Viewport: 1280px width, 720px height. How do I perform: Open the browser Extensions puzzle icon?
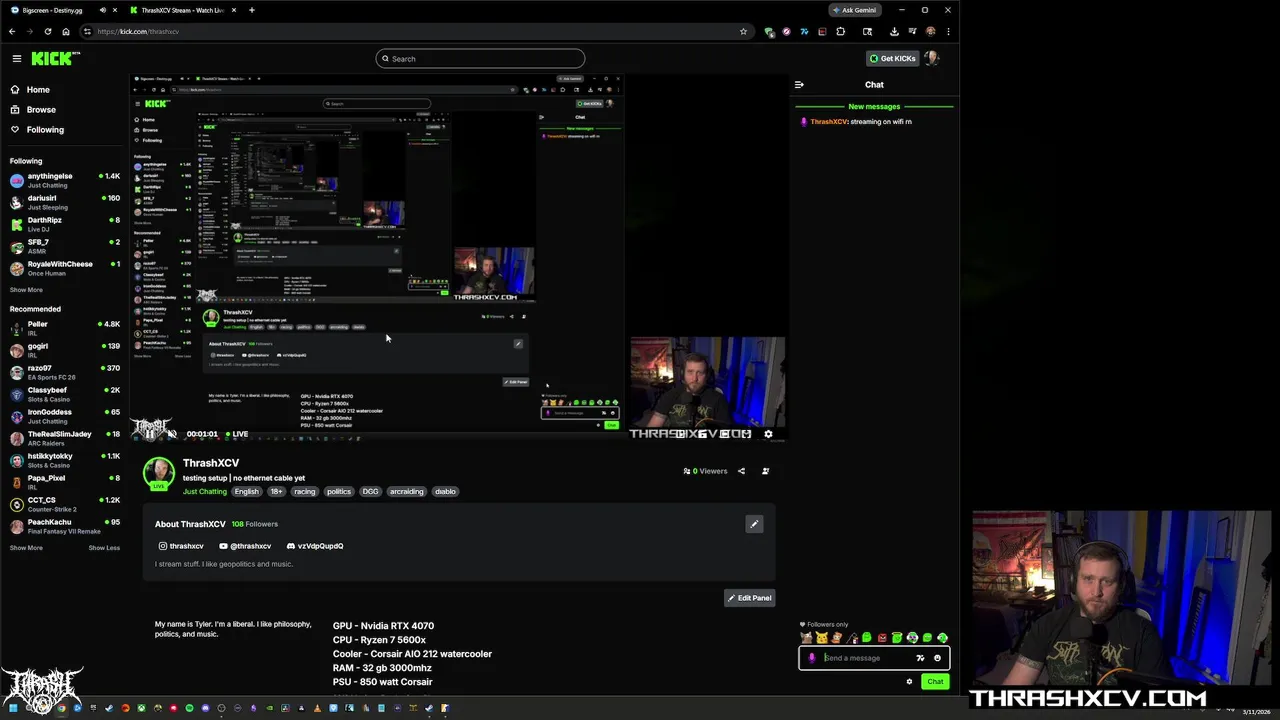[x=840, y=31]
